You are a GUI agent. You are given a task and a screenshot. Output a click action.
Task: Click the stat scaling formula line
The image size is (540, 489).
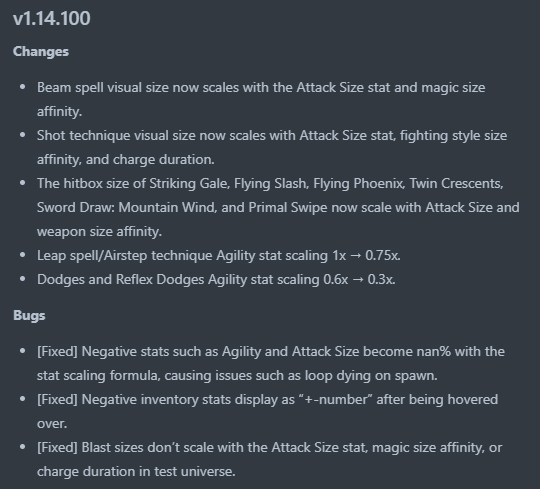point(237,376)
